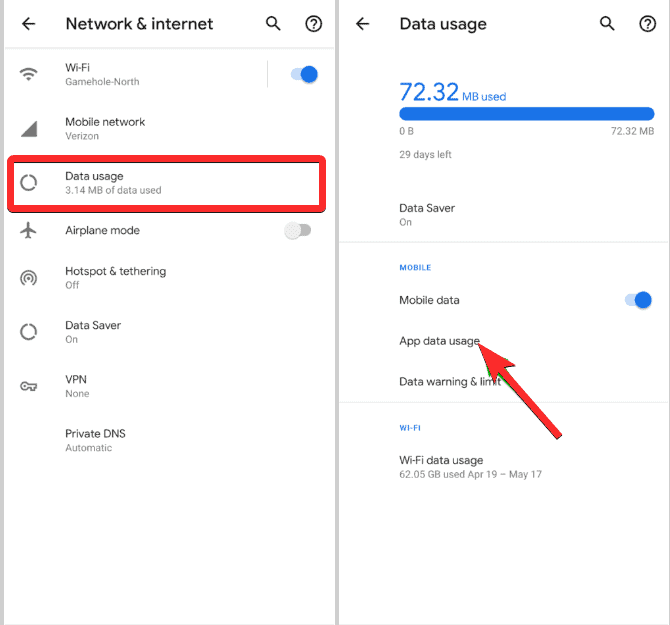The height and width of the screenshot is (625, 670).
Task: Click the blue data usage progress bar
Action: click(526, 114)
